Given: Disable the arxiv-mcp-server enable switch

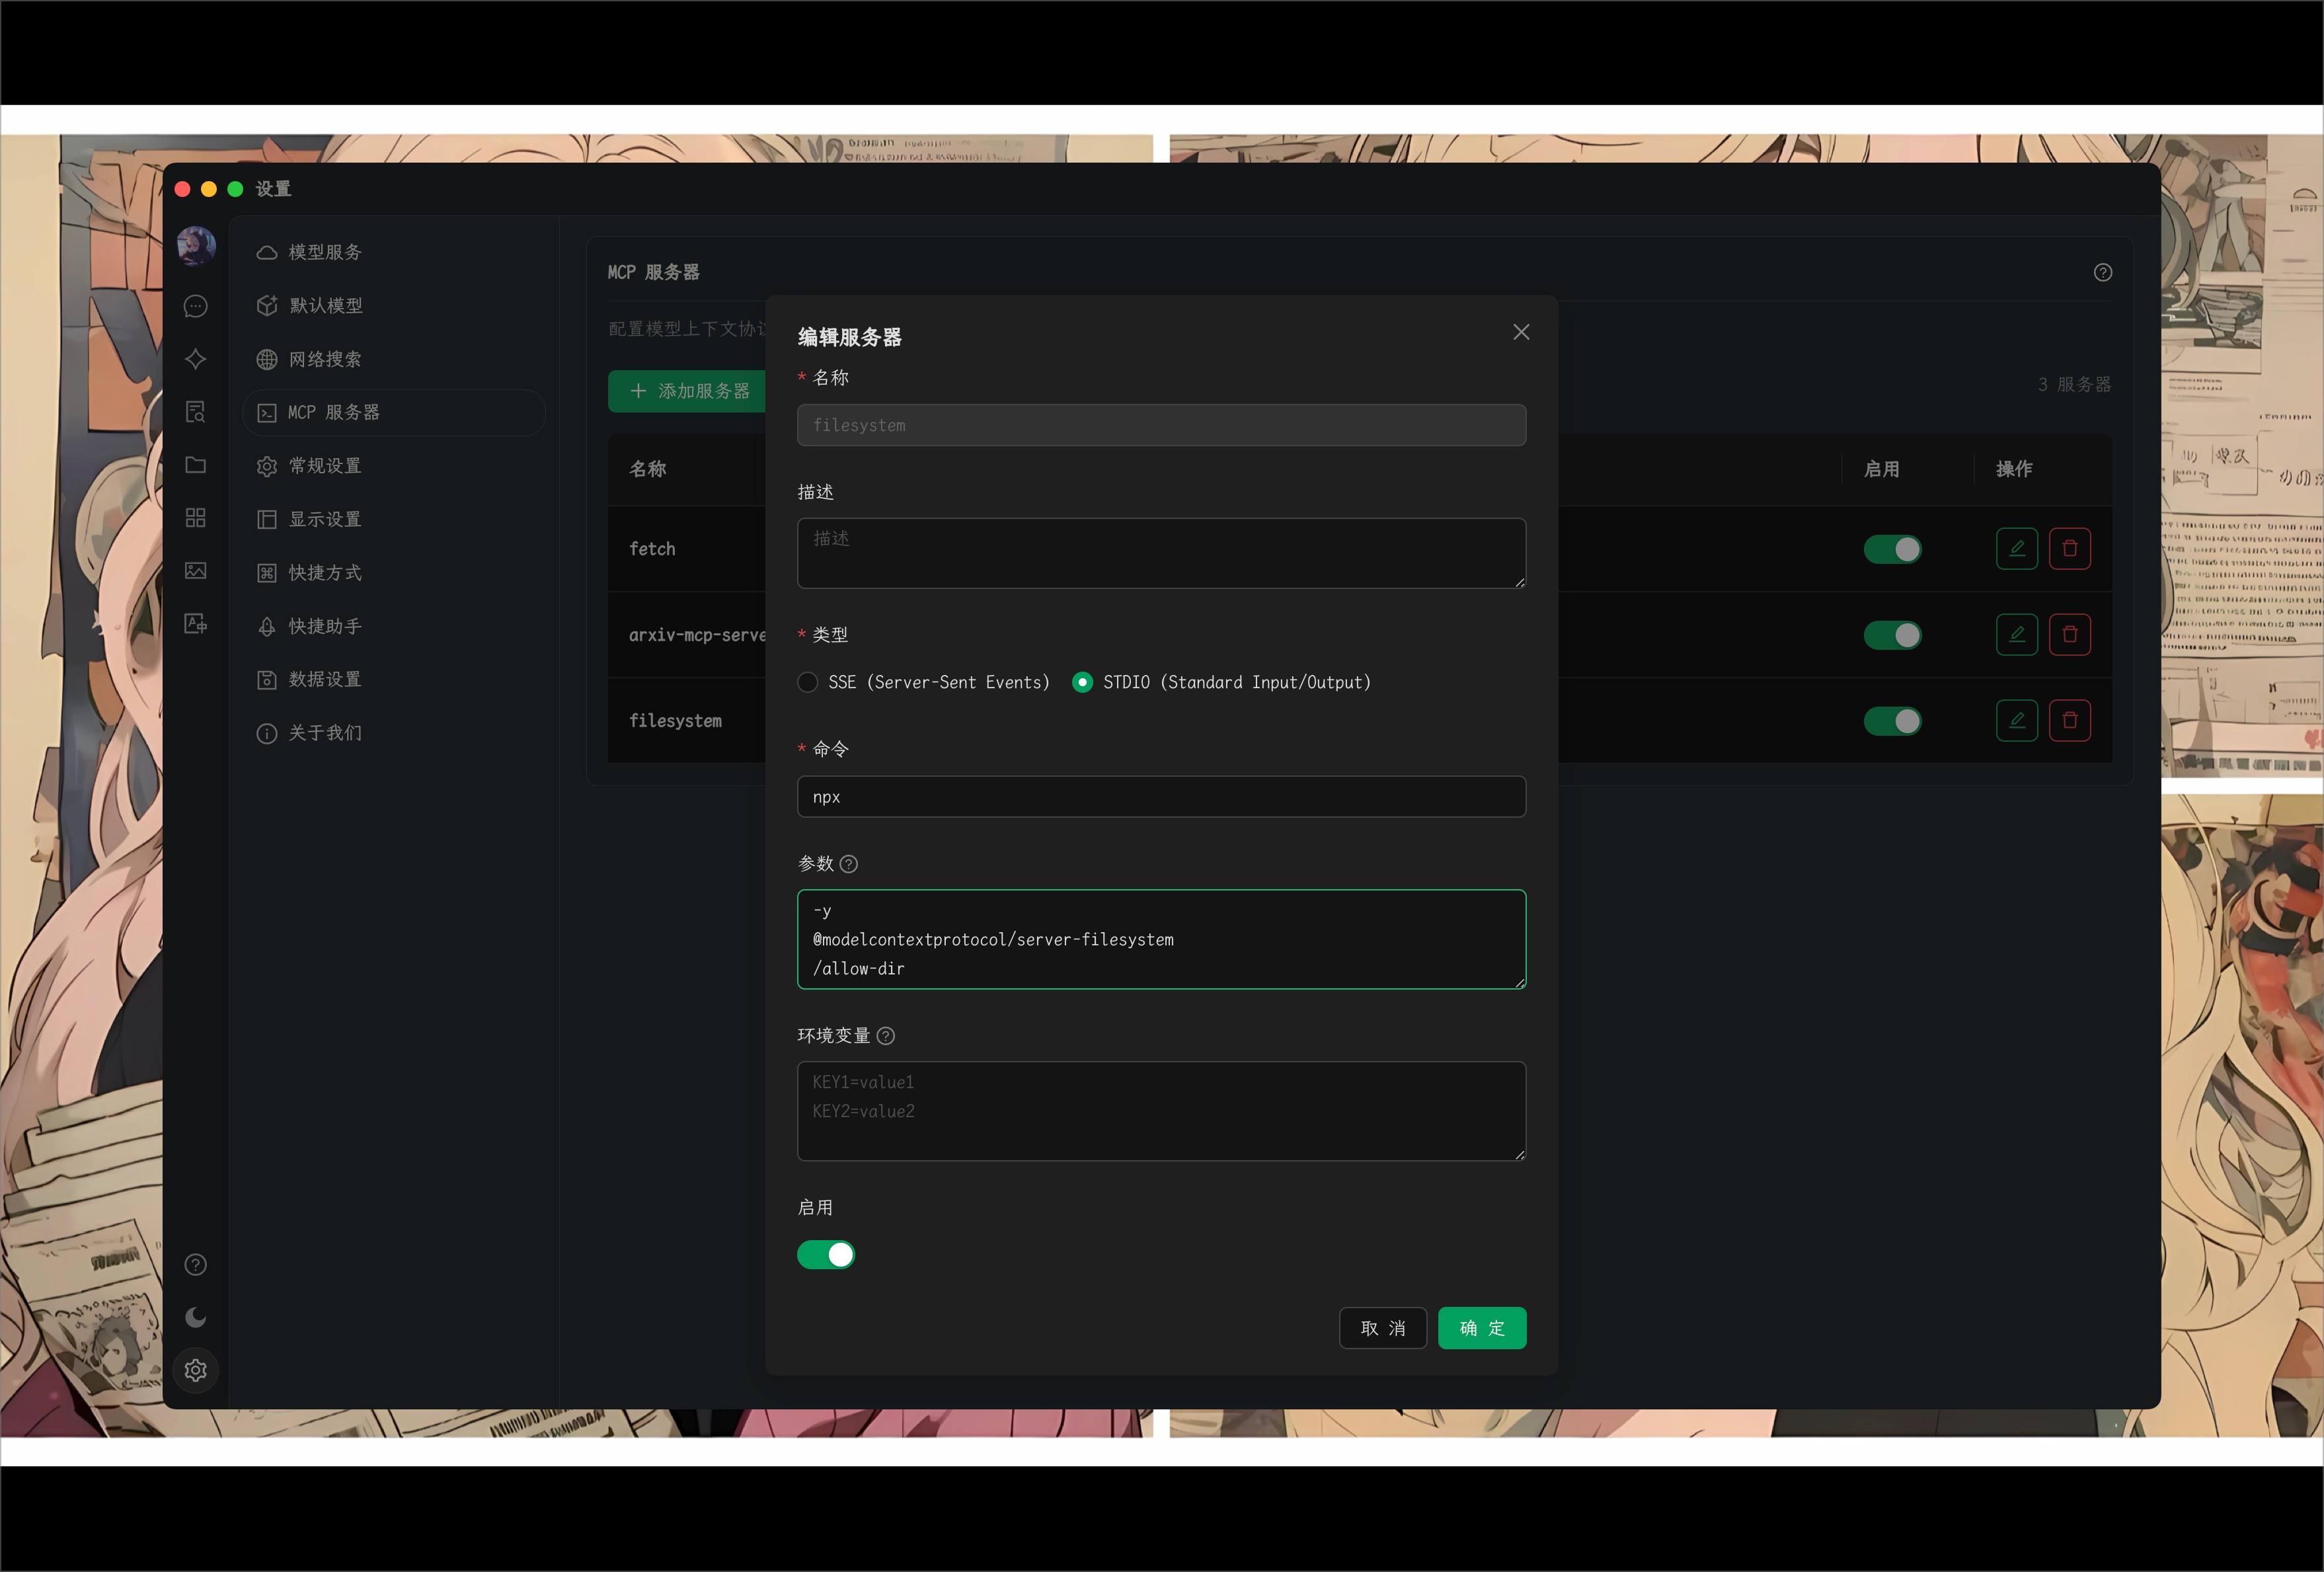Looking at the screenshot, I should click(x=1892, y=635).
